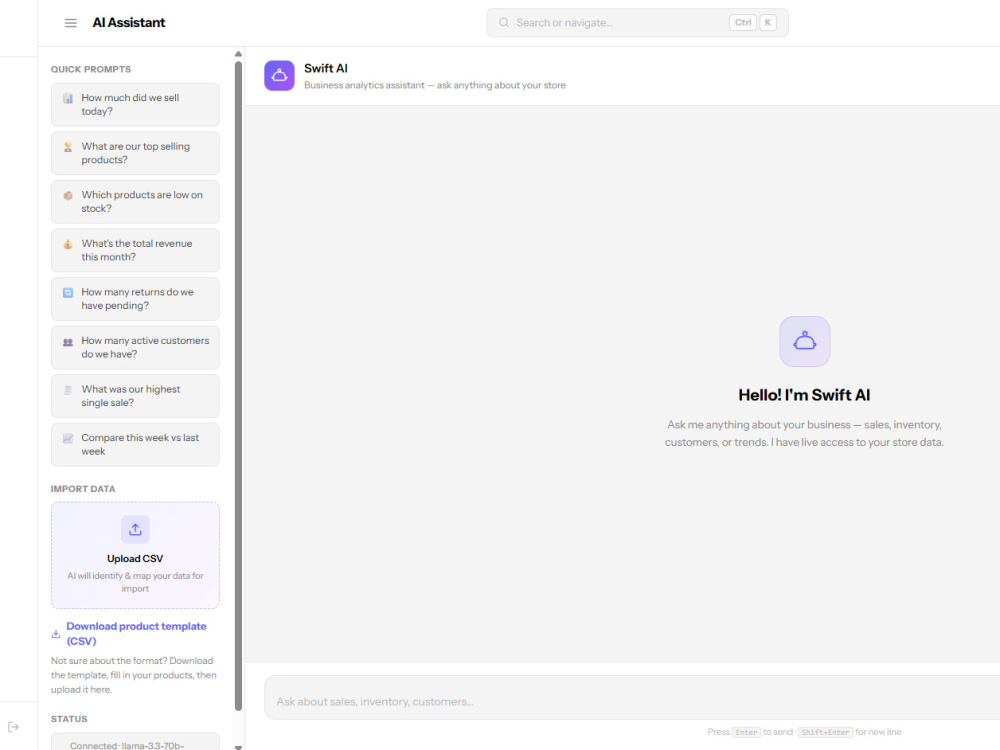This screenshot has height=750, width=1000.
Task: Click the sidebar vertical scrollbar thumb
Action: pos(239,386)
